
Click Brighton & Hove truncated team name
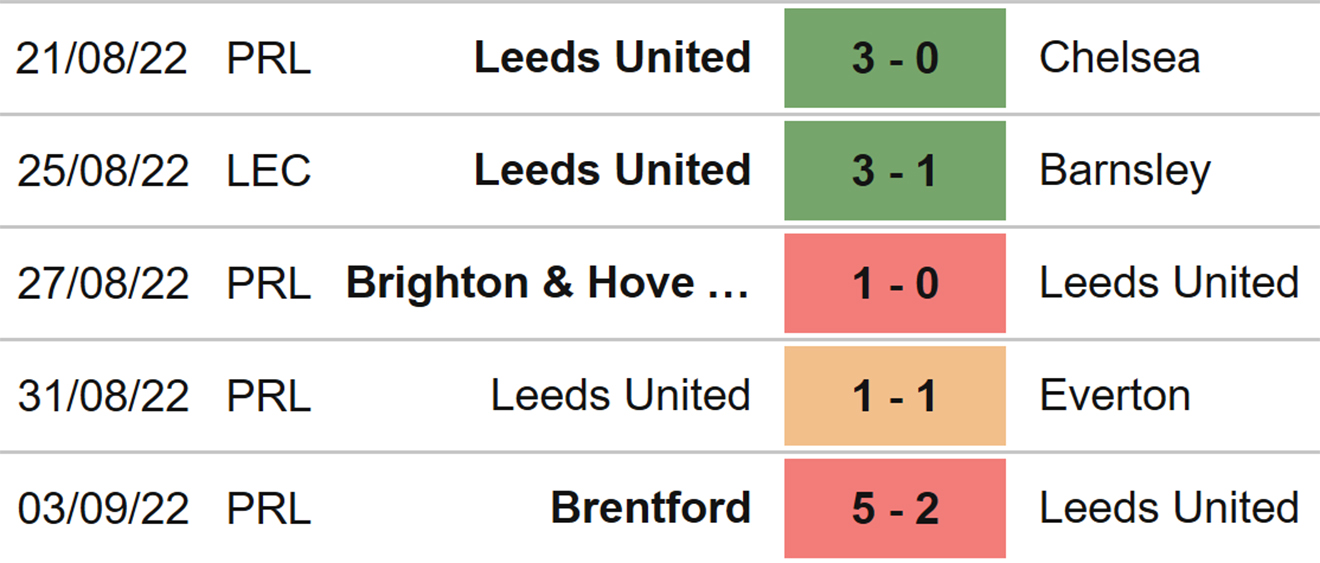coord(547,284)
